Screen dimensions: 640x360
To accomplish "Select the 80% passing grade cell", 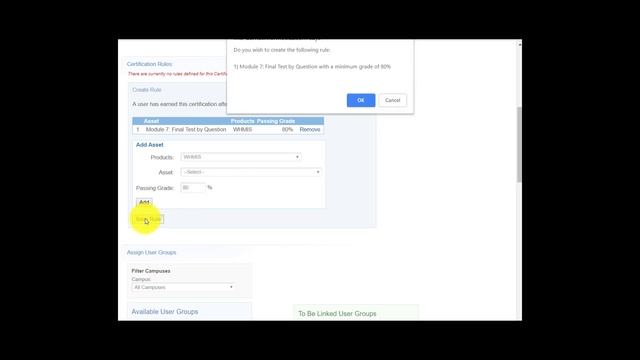I will (287, 129).
